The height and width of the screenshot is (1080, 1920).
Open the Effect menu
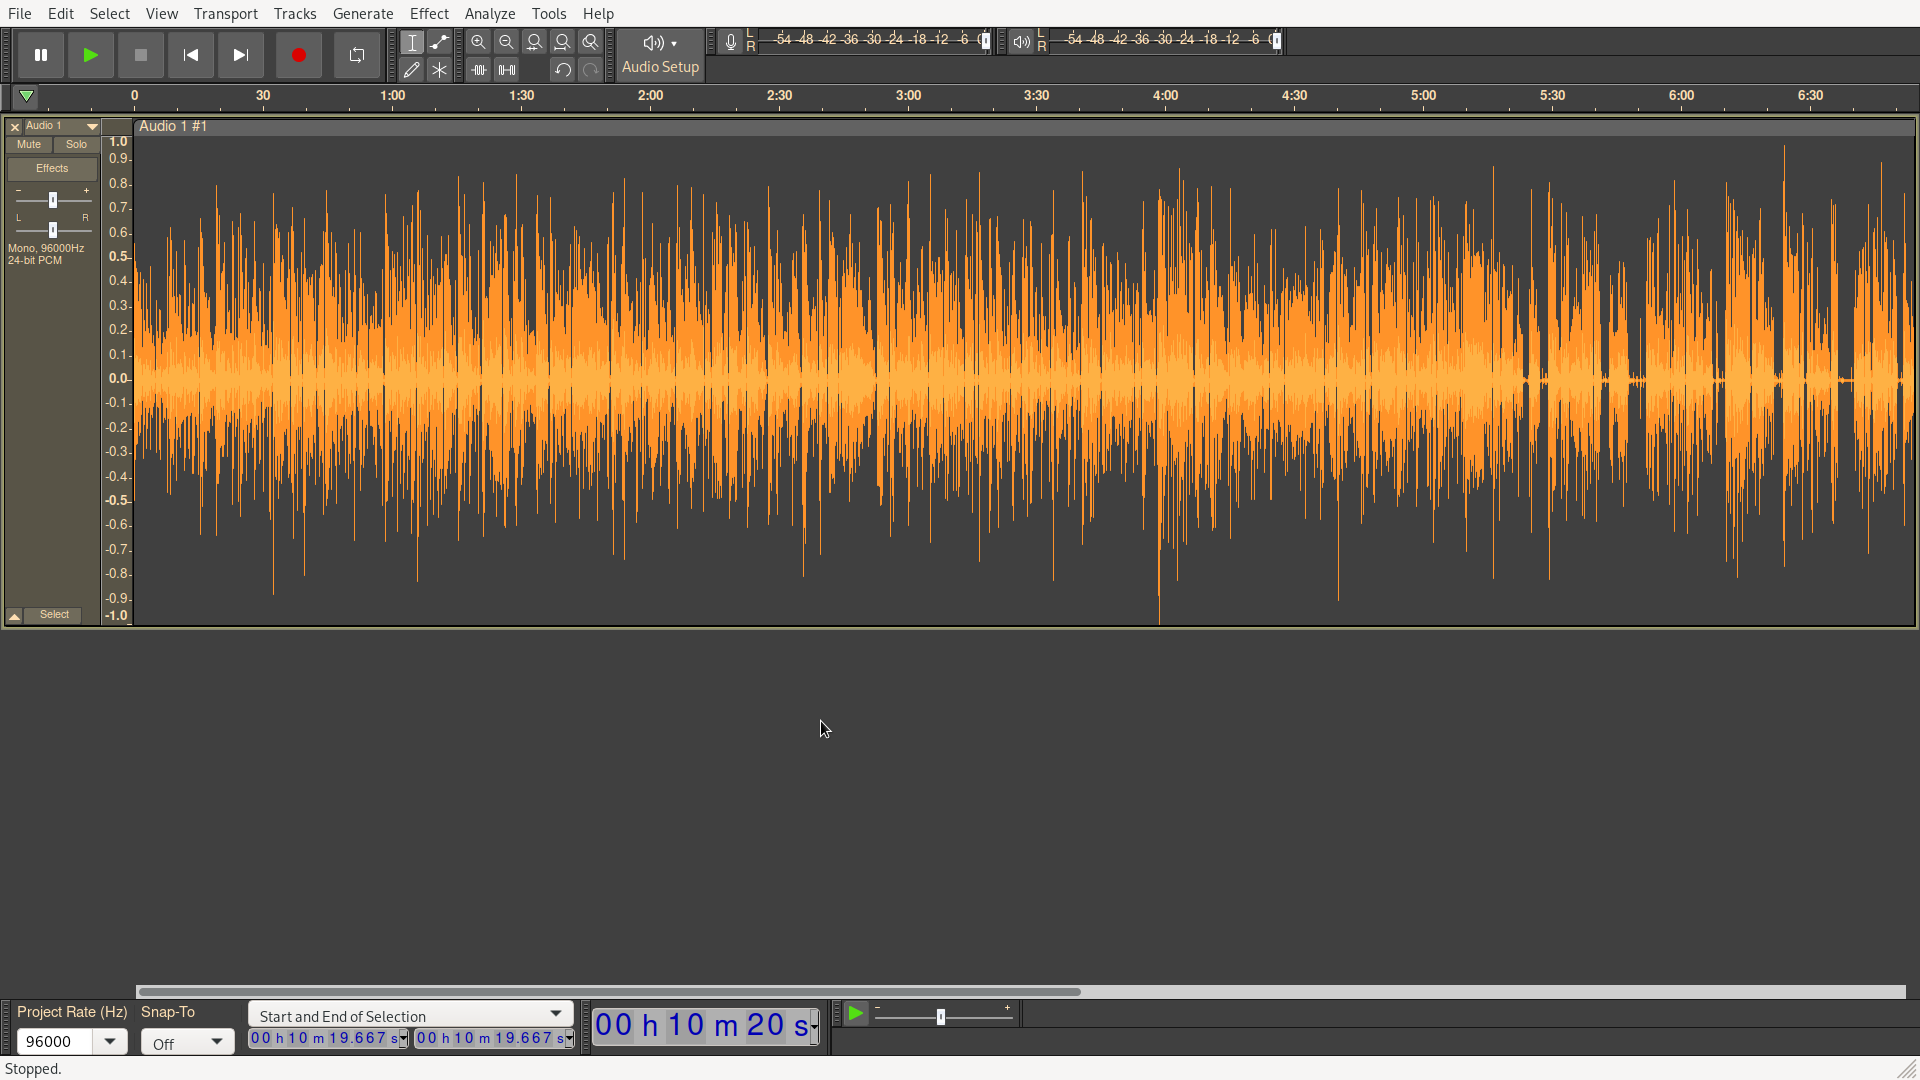pos(429,13)
